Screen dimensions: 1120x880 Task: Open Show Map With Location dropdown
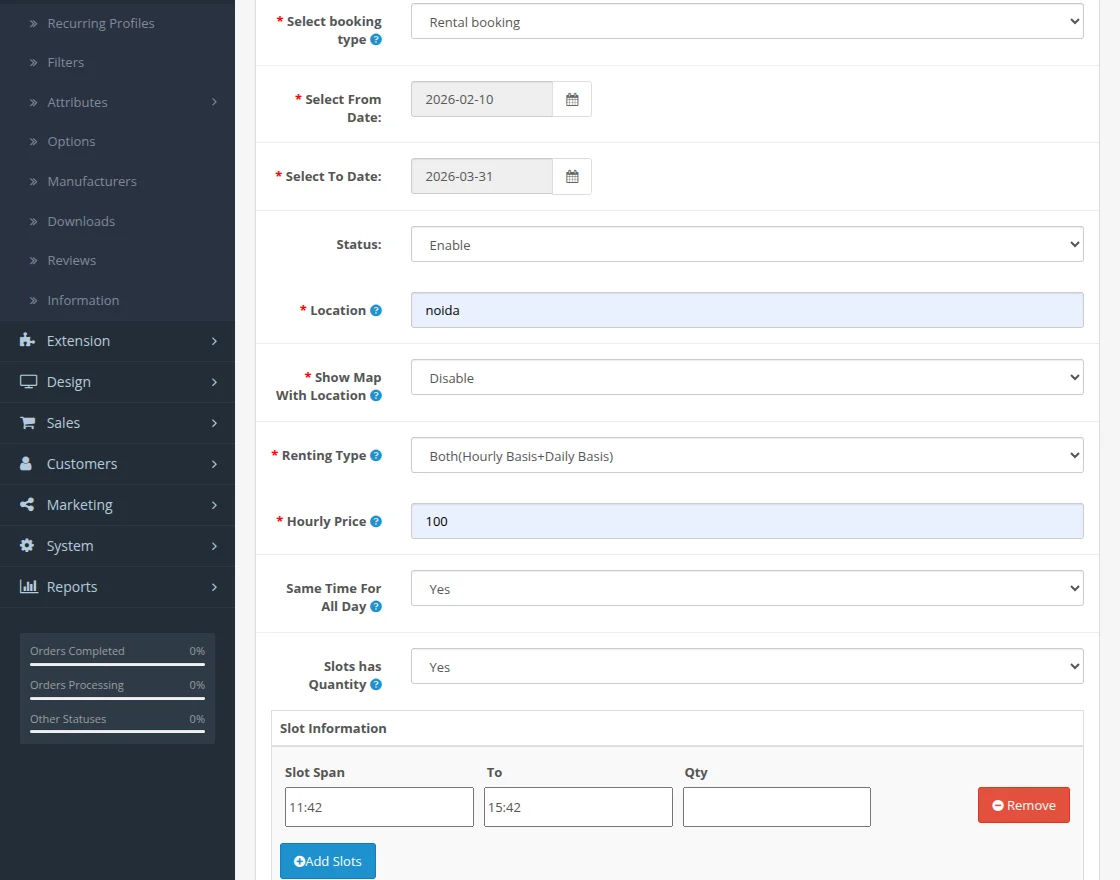click(746, 378)
